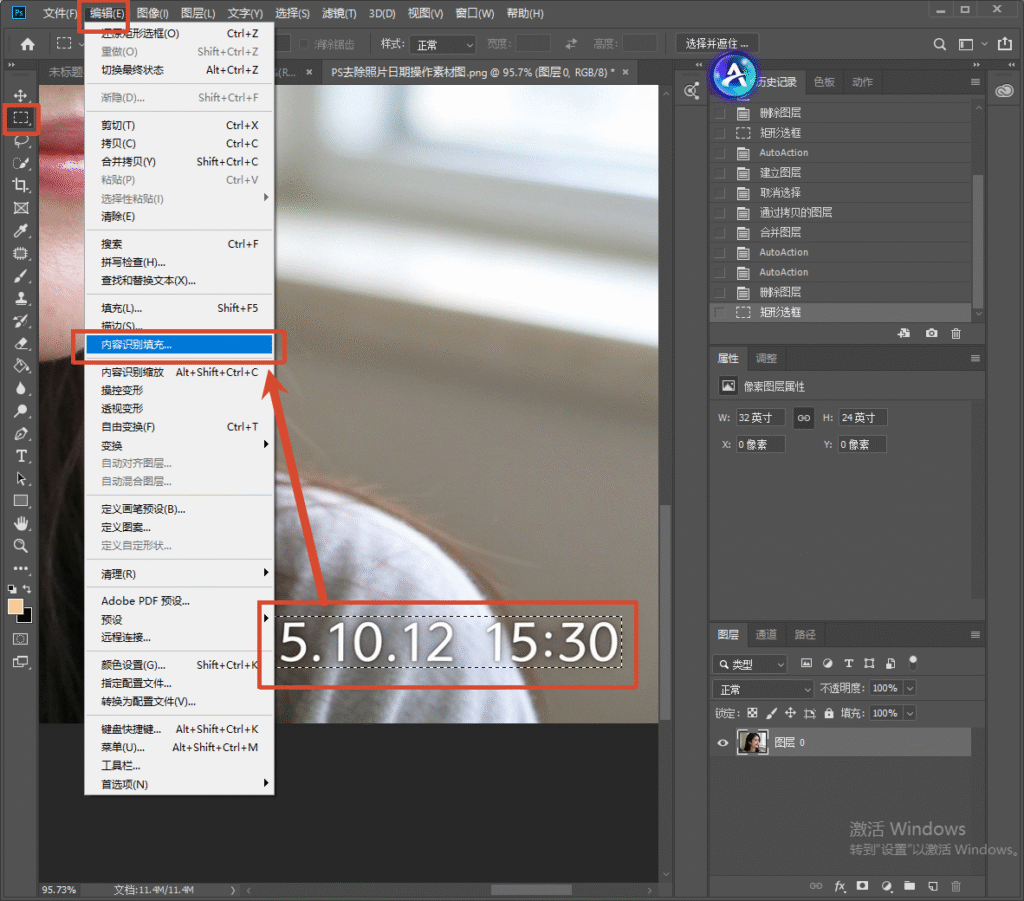Select the Eraser tool
The height and width of the screenshot is (901, 1024).
click(x=21, y=343)
